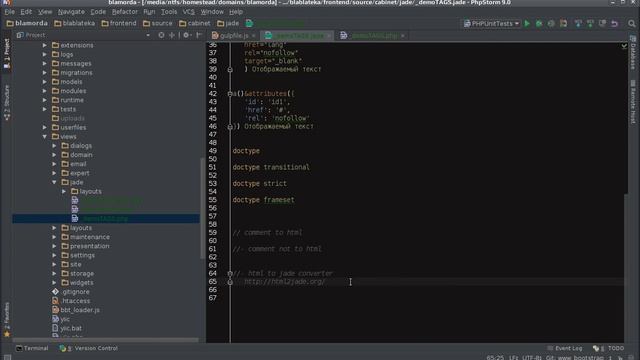Select the .gitignore file
640x360 pixels.
[71, 292]
